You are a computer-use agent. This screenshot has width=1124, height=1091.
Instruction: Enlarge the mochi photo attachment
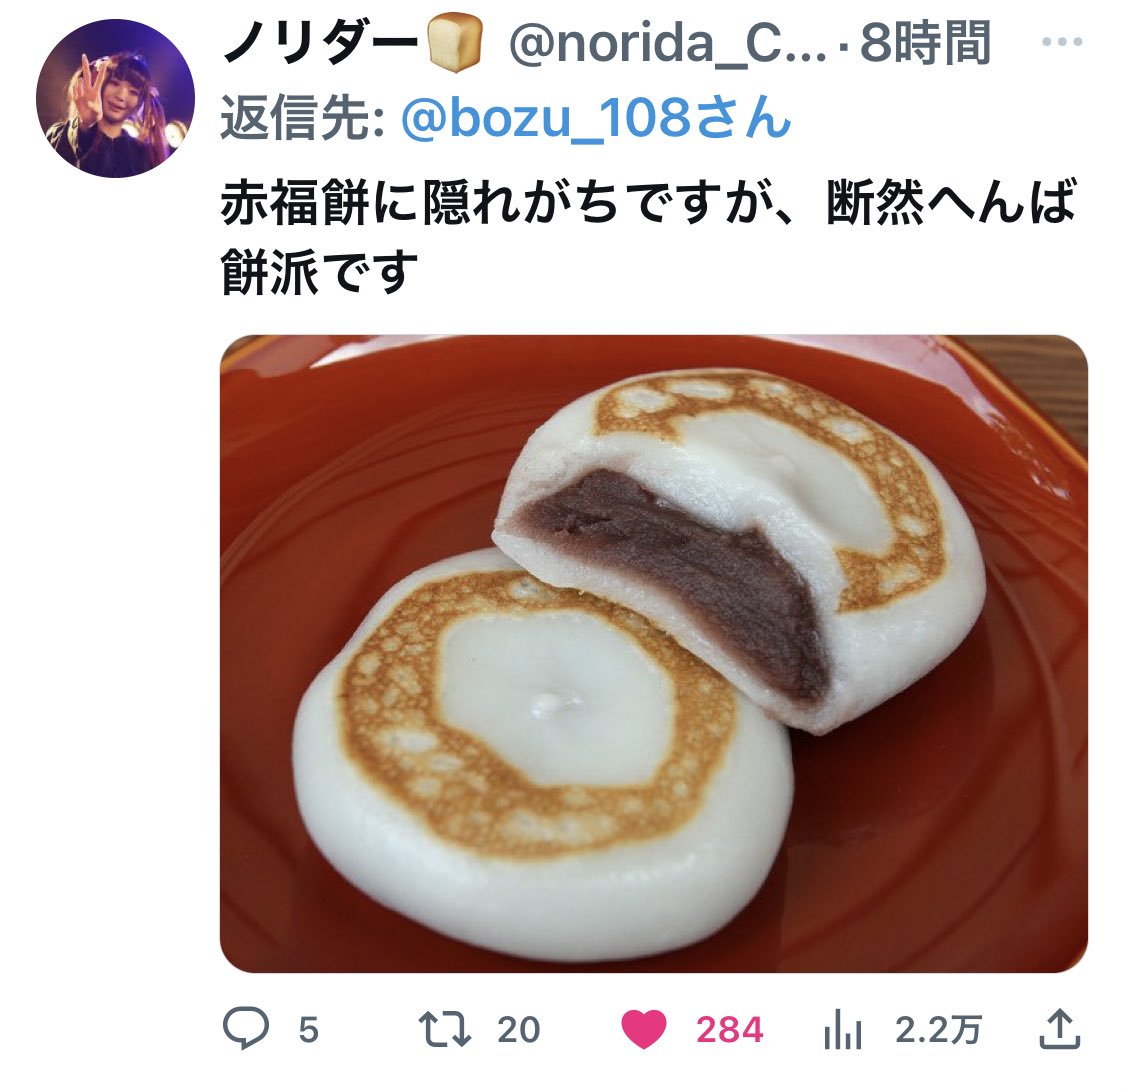click(x=654, y=654)
